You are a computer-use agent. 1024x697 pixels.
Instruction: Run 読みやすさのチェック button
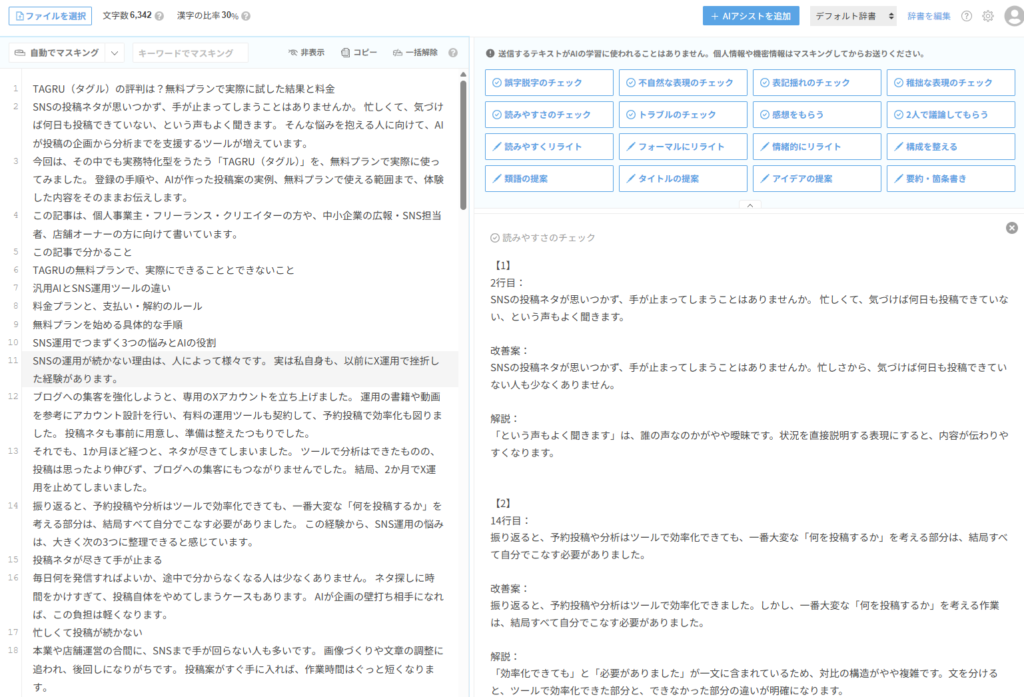[x=549, y=114]
